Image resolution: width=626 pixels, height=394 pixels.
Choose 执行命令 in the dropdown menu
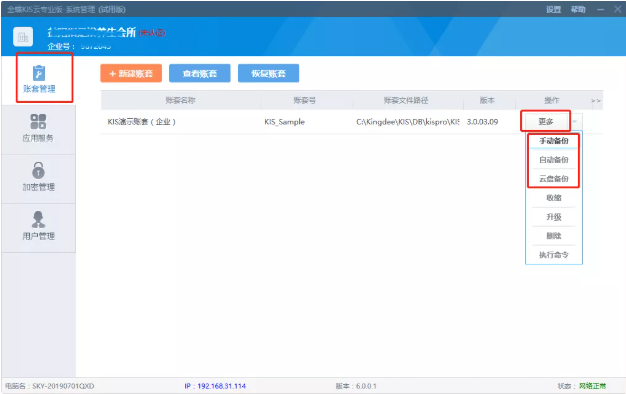point(554,255)
